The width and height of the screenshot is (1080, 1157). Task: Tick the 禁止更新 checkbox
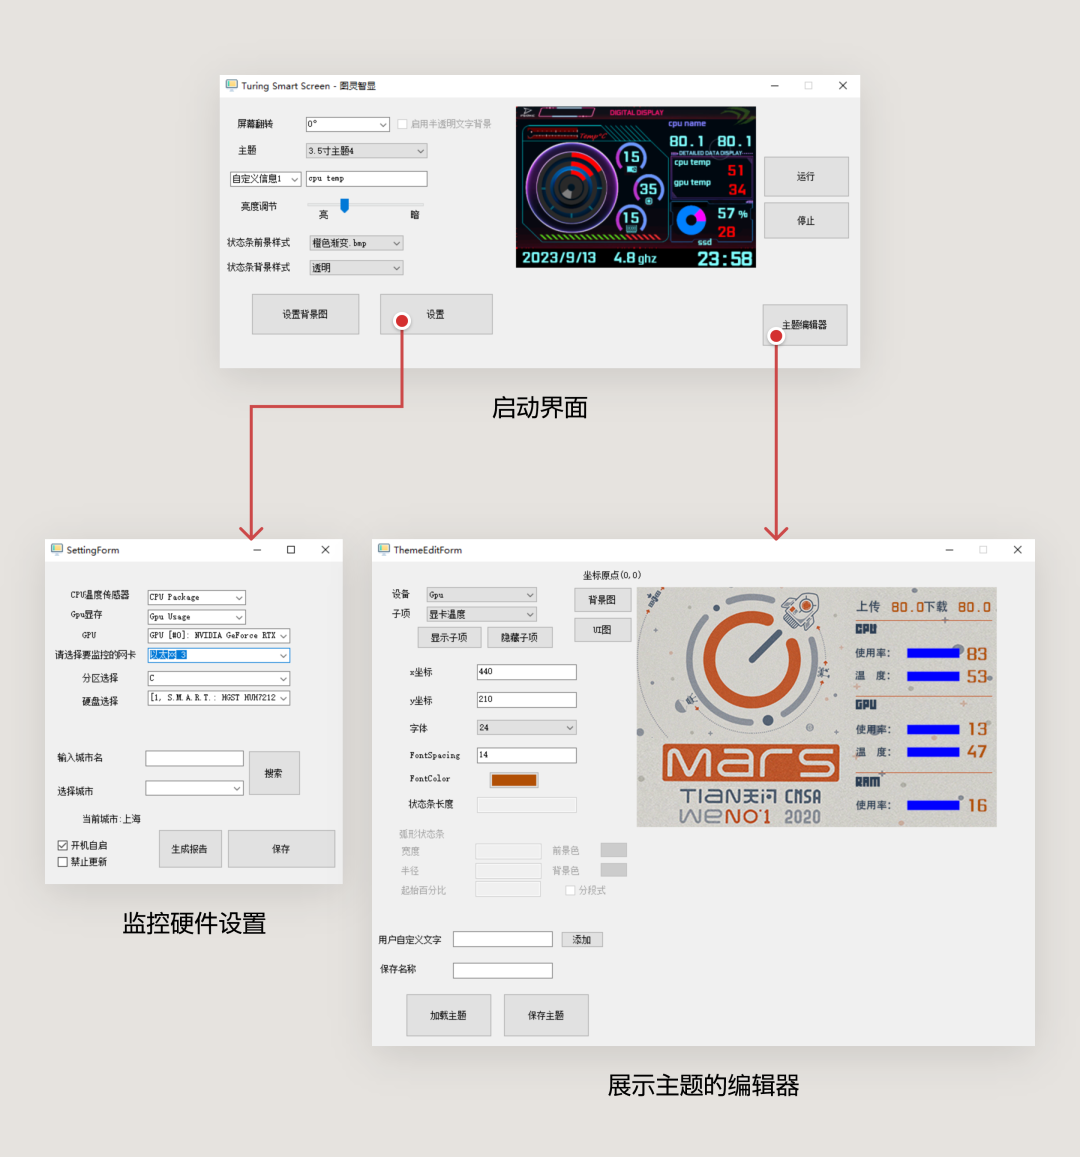[x=63, y=862]
